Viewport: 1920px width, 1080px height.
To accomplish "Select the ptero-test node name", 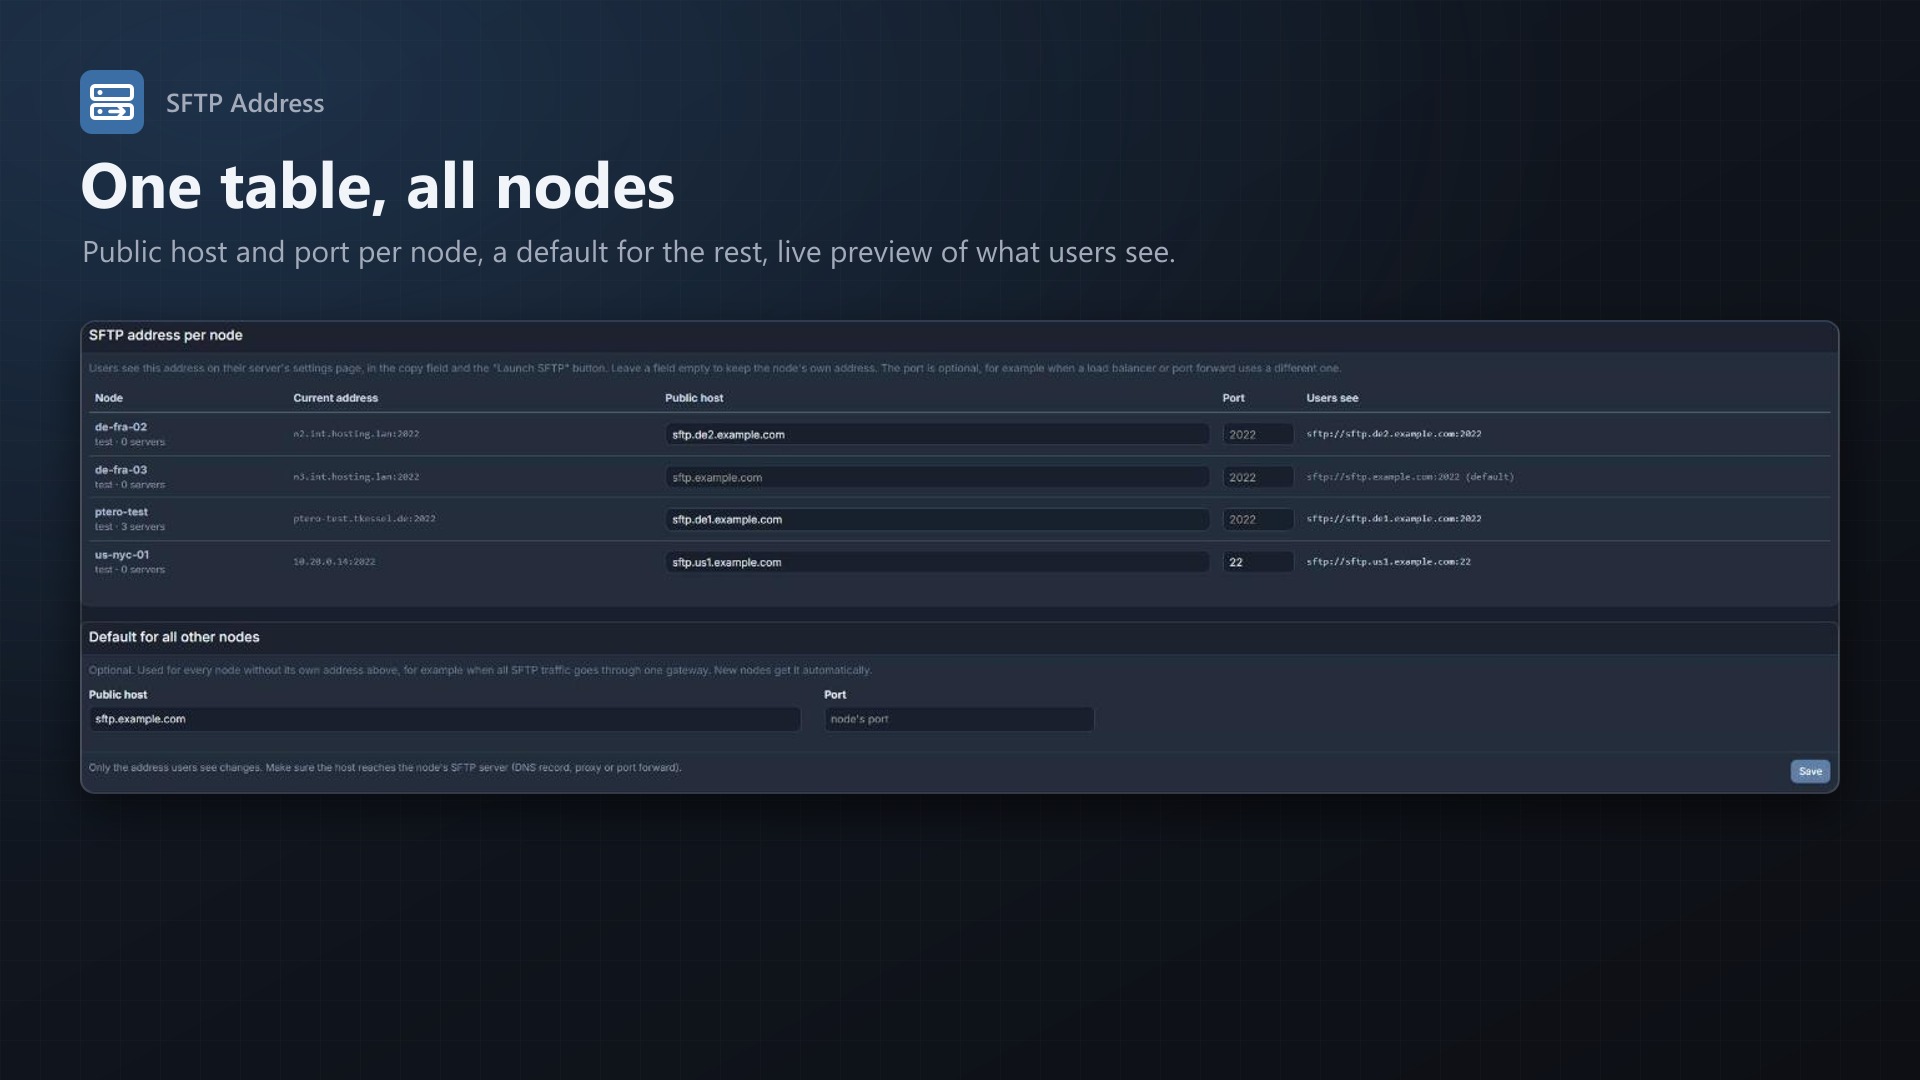I will click(x=121, y=512).
